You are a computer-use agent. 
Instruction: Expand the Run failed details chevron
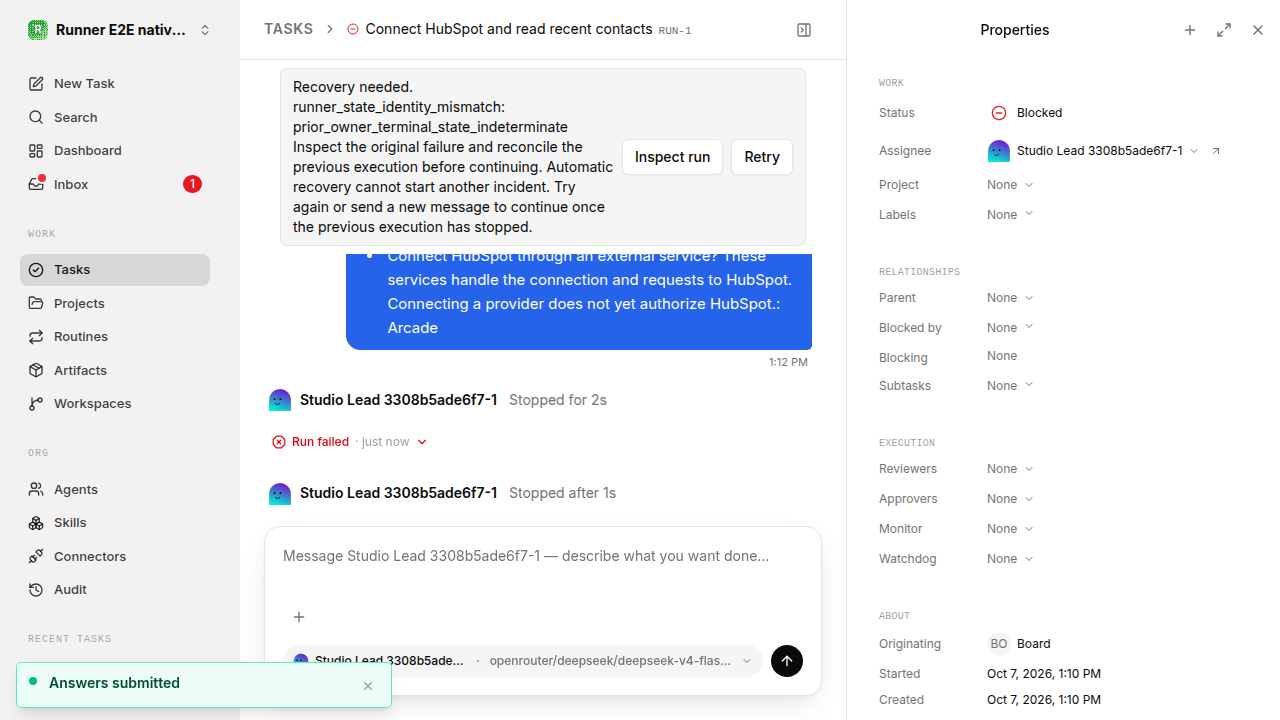[422, 442]
